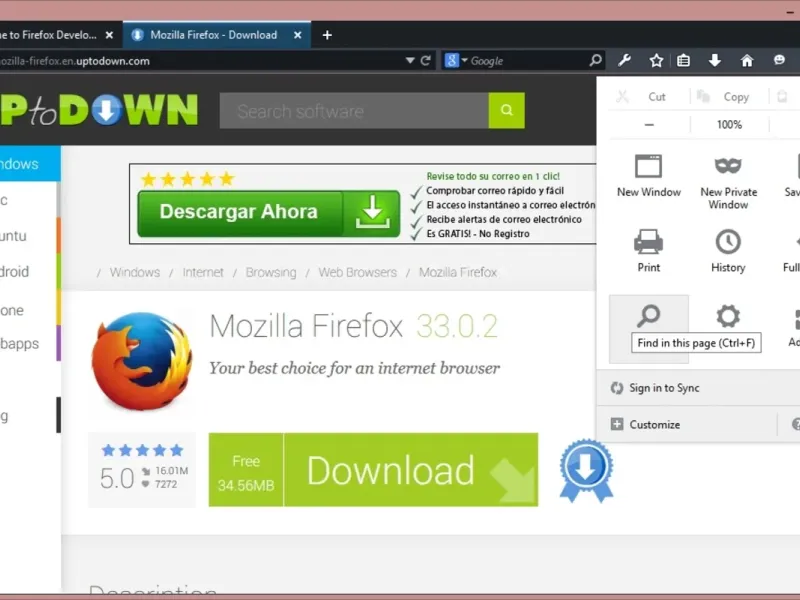
Task: Open the Windows breadcrumb link
Action: pyautogui.click(x=135, y=272)
